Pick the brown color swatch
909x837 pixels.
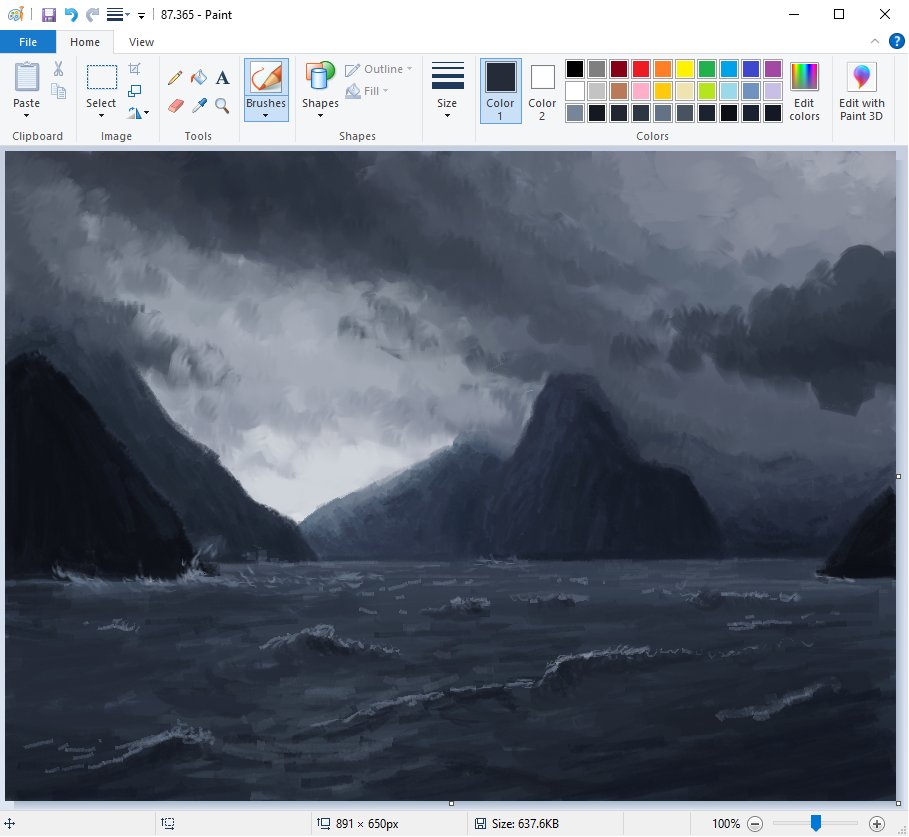pyautogui.click(x=619, y=91)
